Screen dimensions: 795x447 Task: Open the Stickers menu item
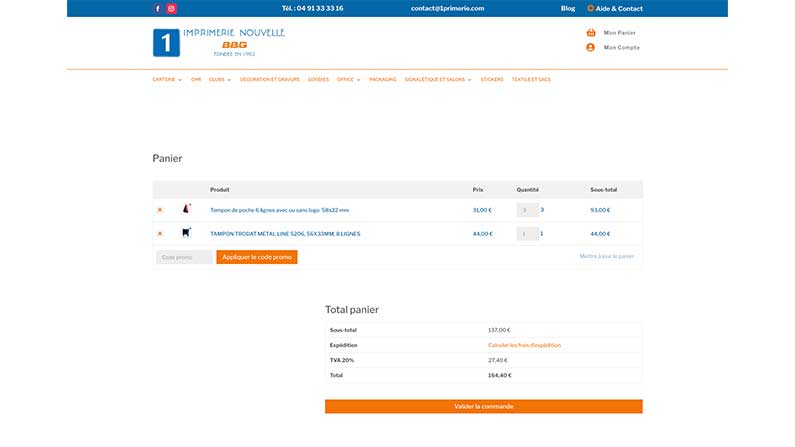[491, 79]
